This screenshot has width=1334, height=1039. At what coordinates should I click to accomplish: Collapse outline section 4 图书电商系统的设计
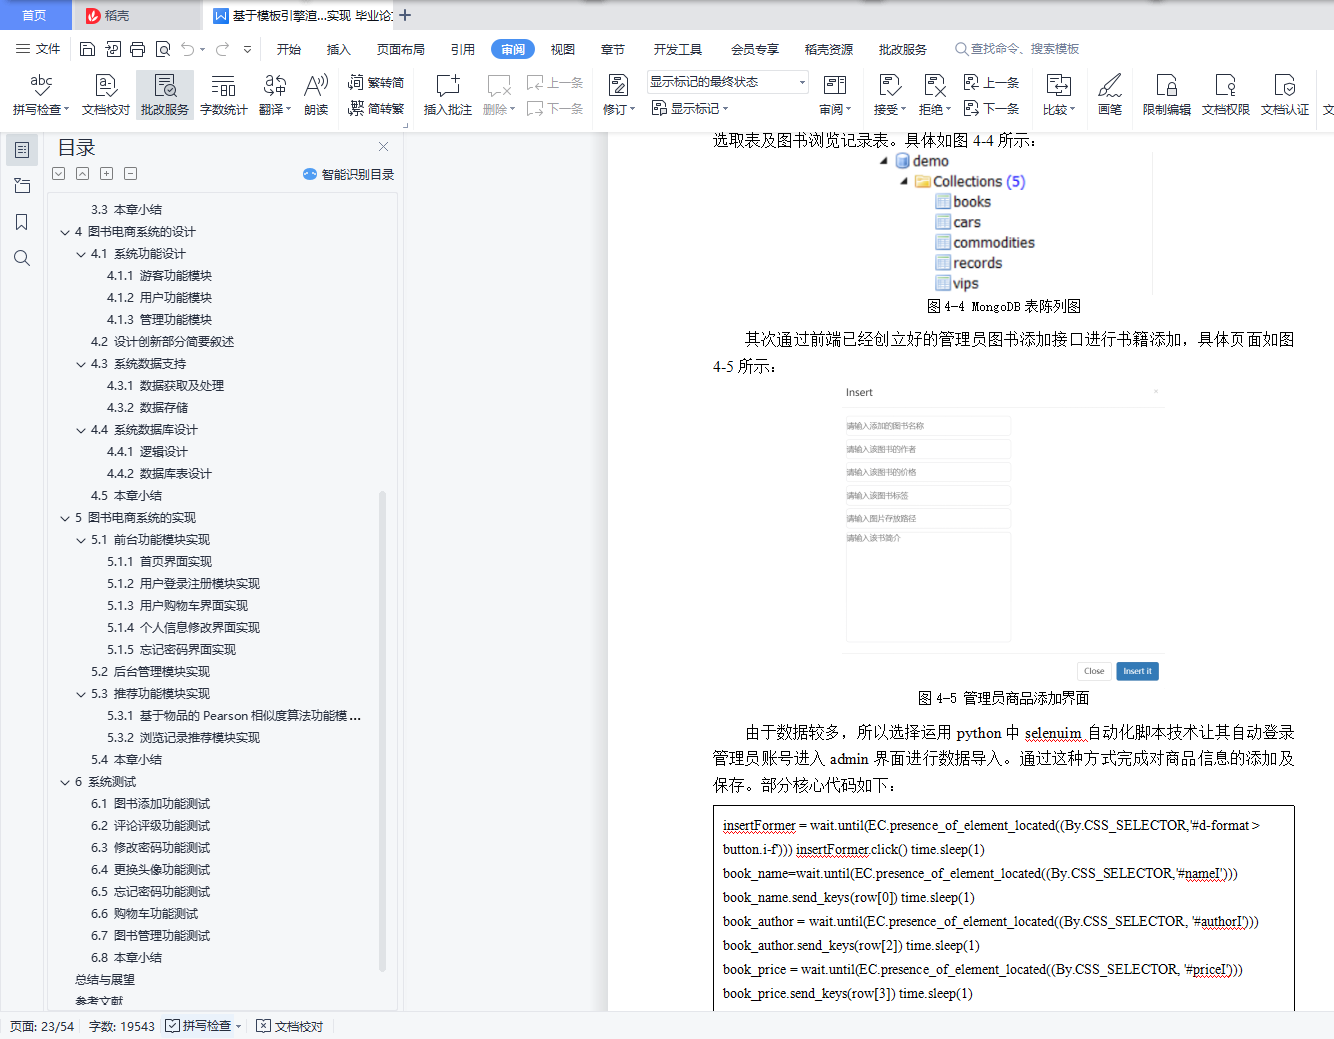point(65,232)
